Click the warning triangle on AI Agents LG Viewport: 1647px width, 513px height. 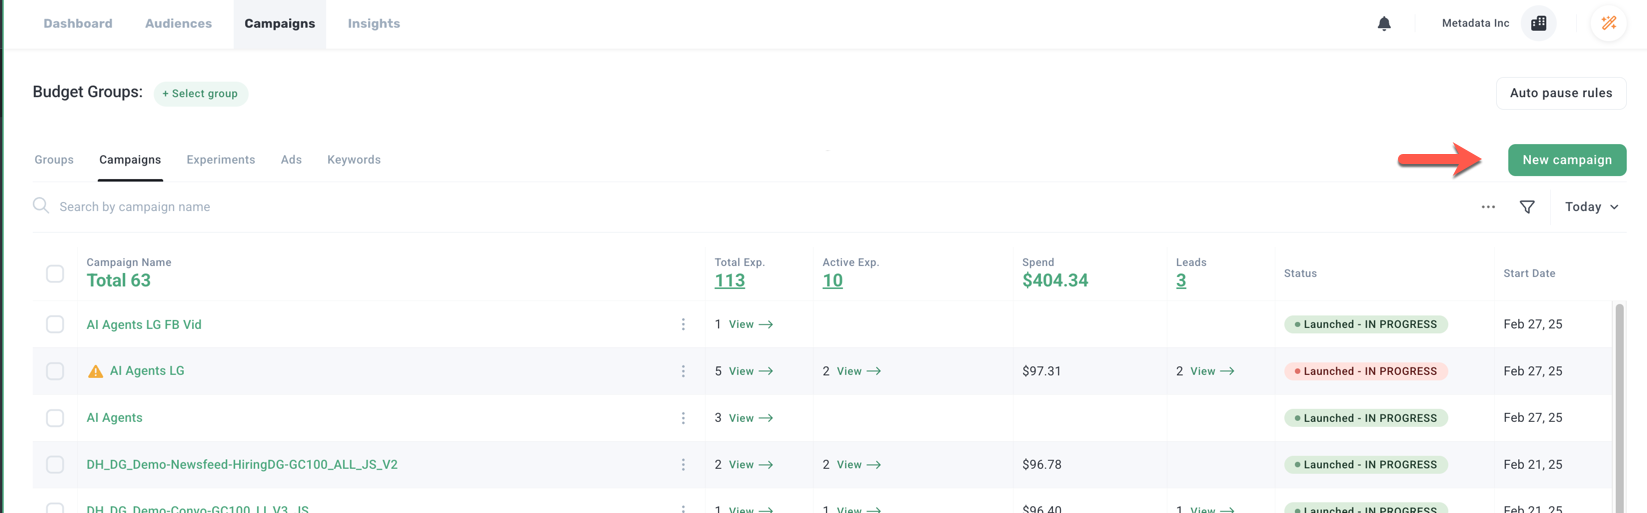(95, 371)
